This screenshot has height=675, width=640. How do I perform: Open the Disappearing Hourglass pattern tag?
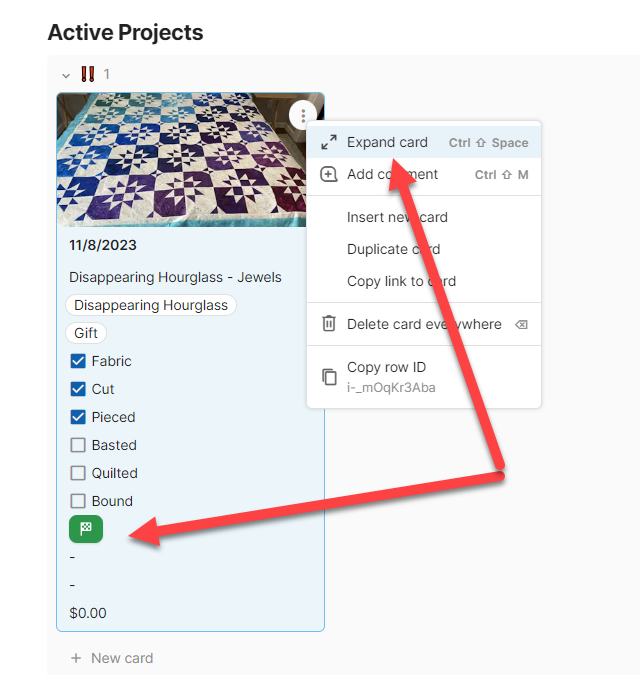pos(151,305)
